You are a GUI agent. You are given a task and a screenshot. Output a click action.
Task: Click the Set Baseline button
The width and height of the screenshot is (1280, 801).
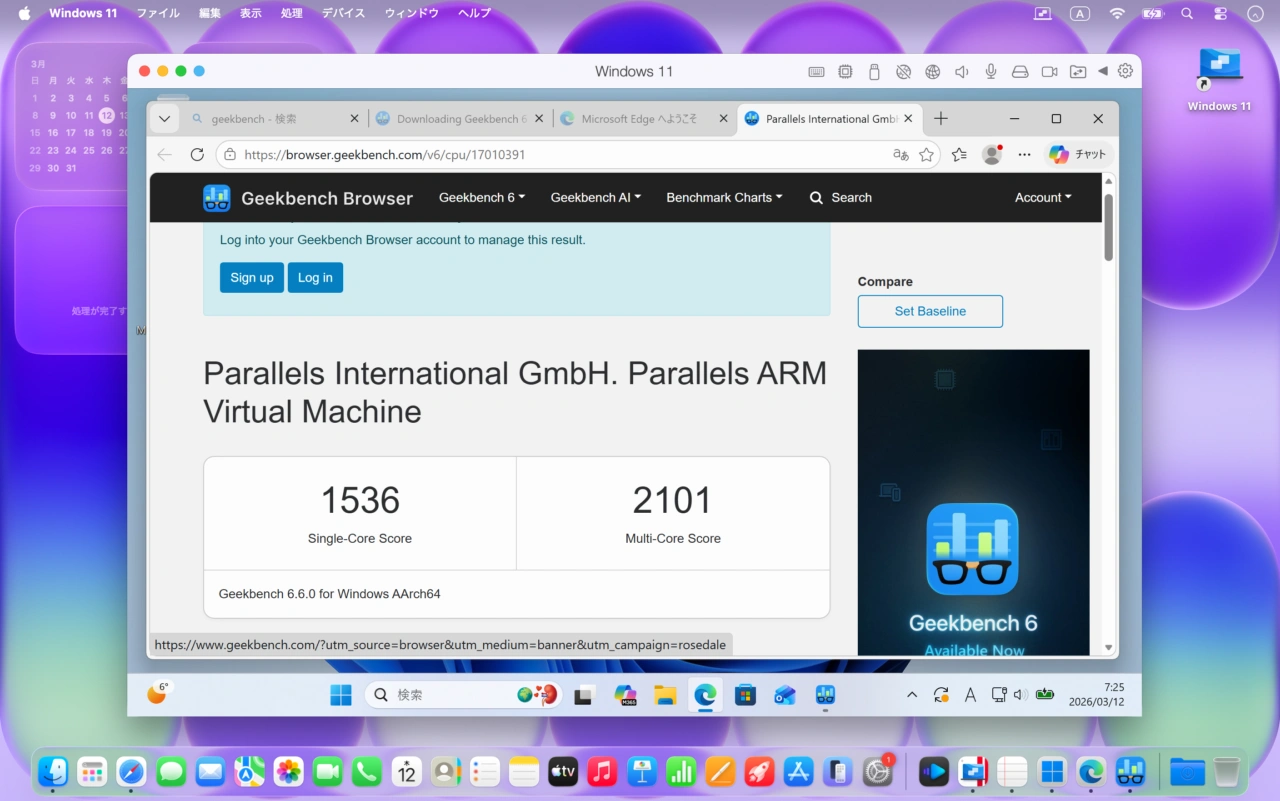coord(930,311)
